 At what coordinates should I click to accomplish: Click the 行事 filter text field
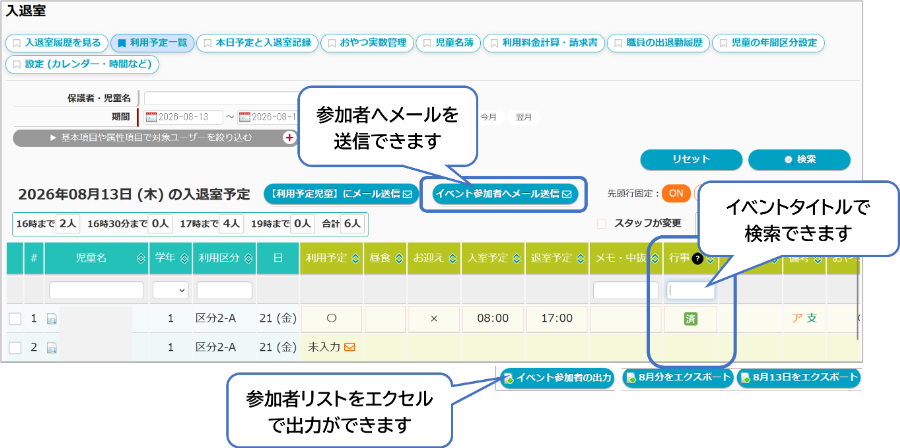pyautogui.click(x=691, y=291)
